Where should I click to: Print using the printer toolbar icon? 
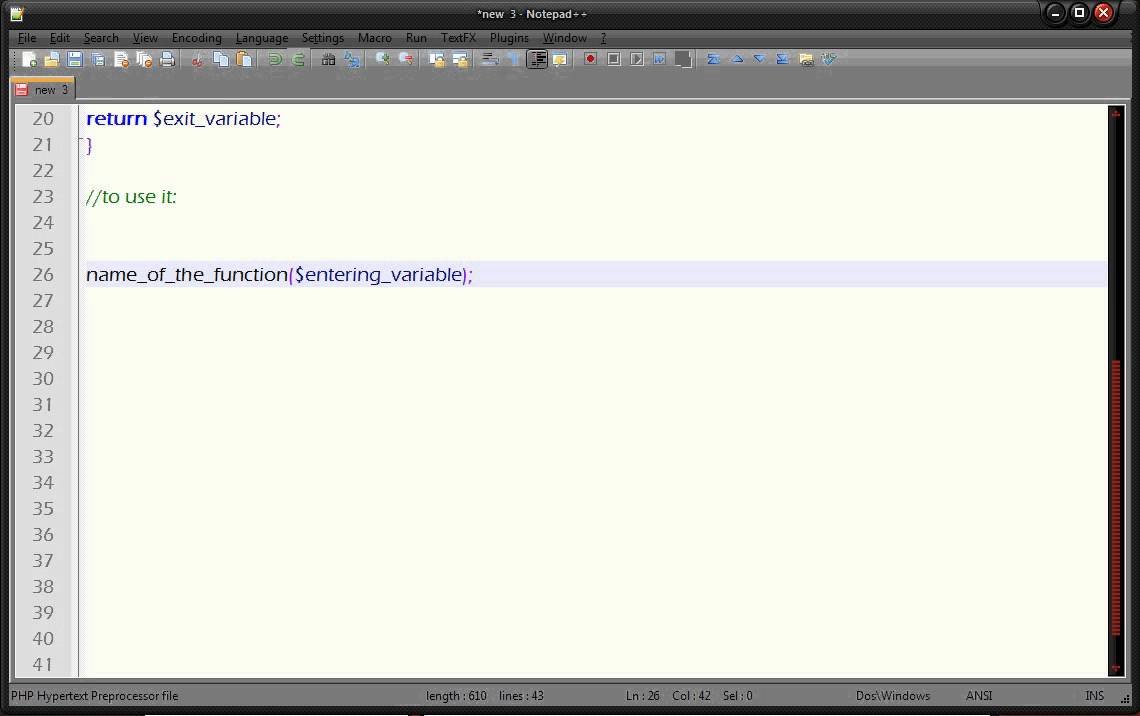point(167,60)
